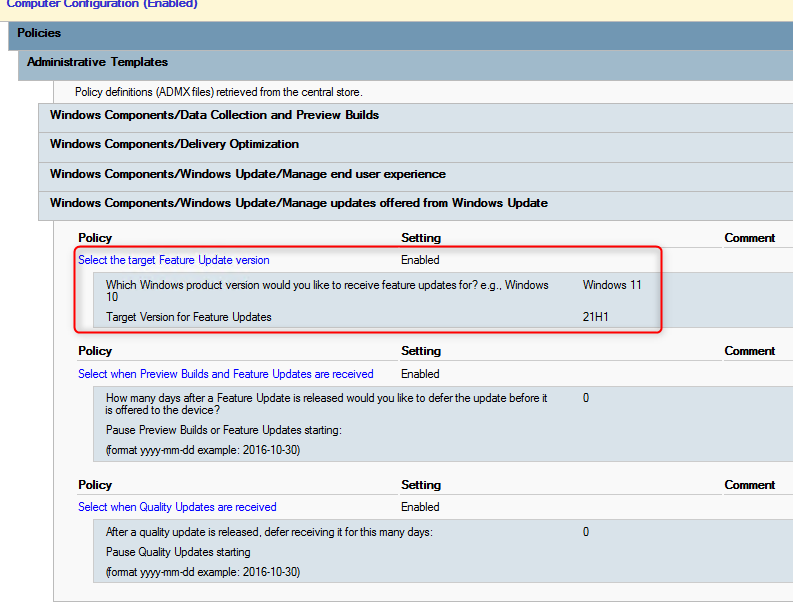Expand Windows Components/Data Collection and Preview Builds
The width and height of the screenshot is (793, 604).
[416, 116]
